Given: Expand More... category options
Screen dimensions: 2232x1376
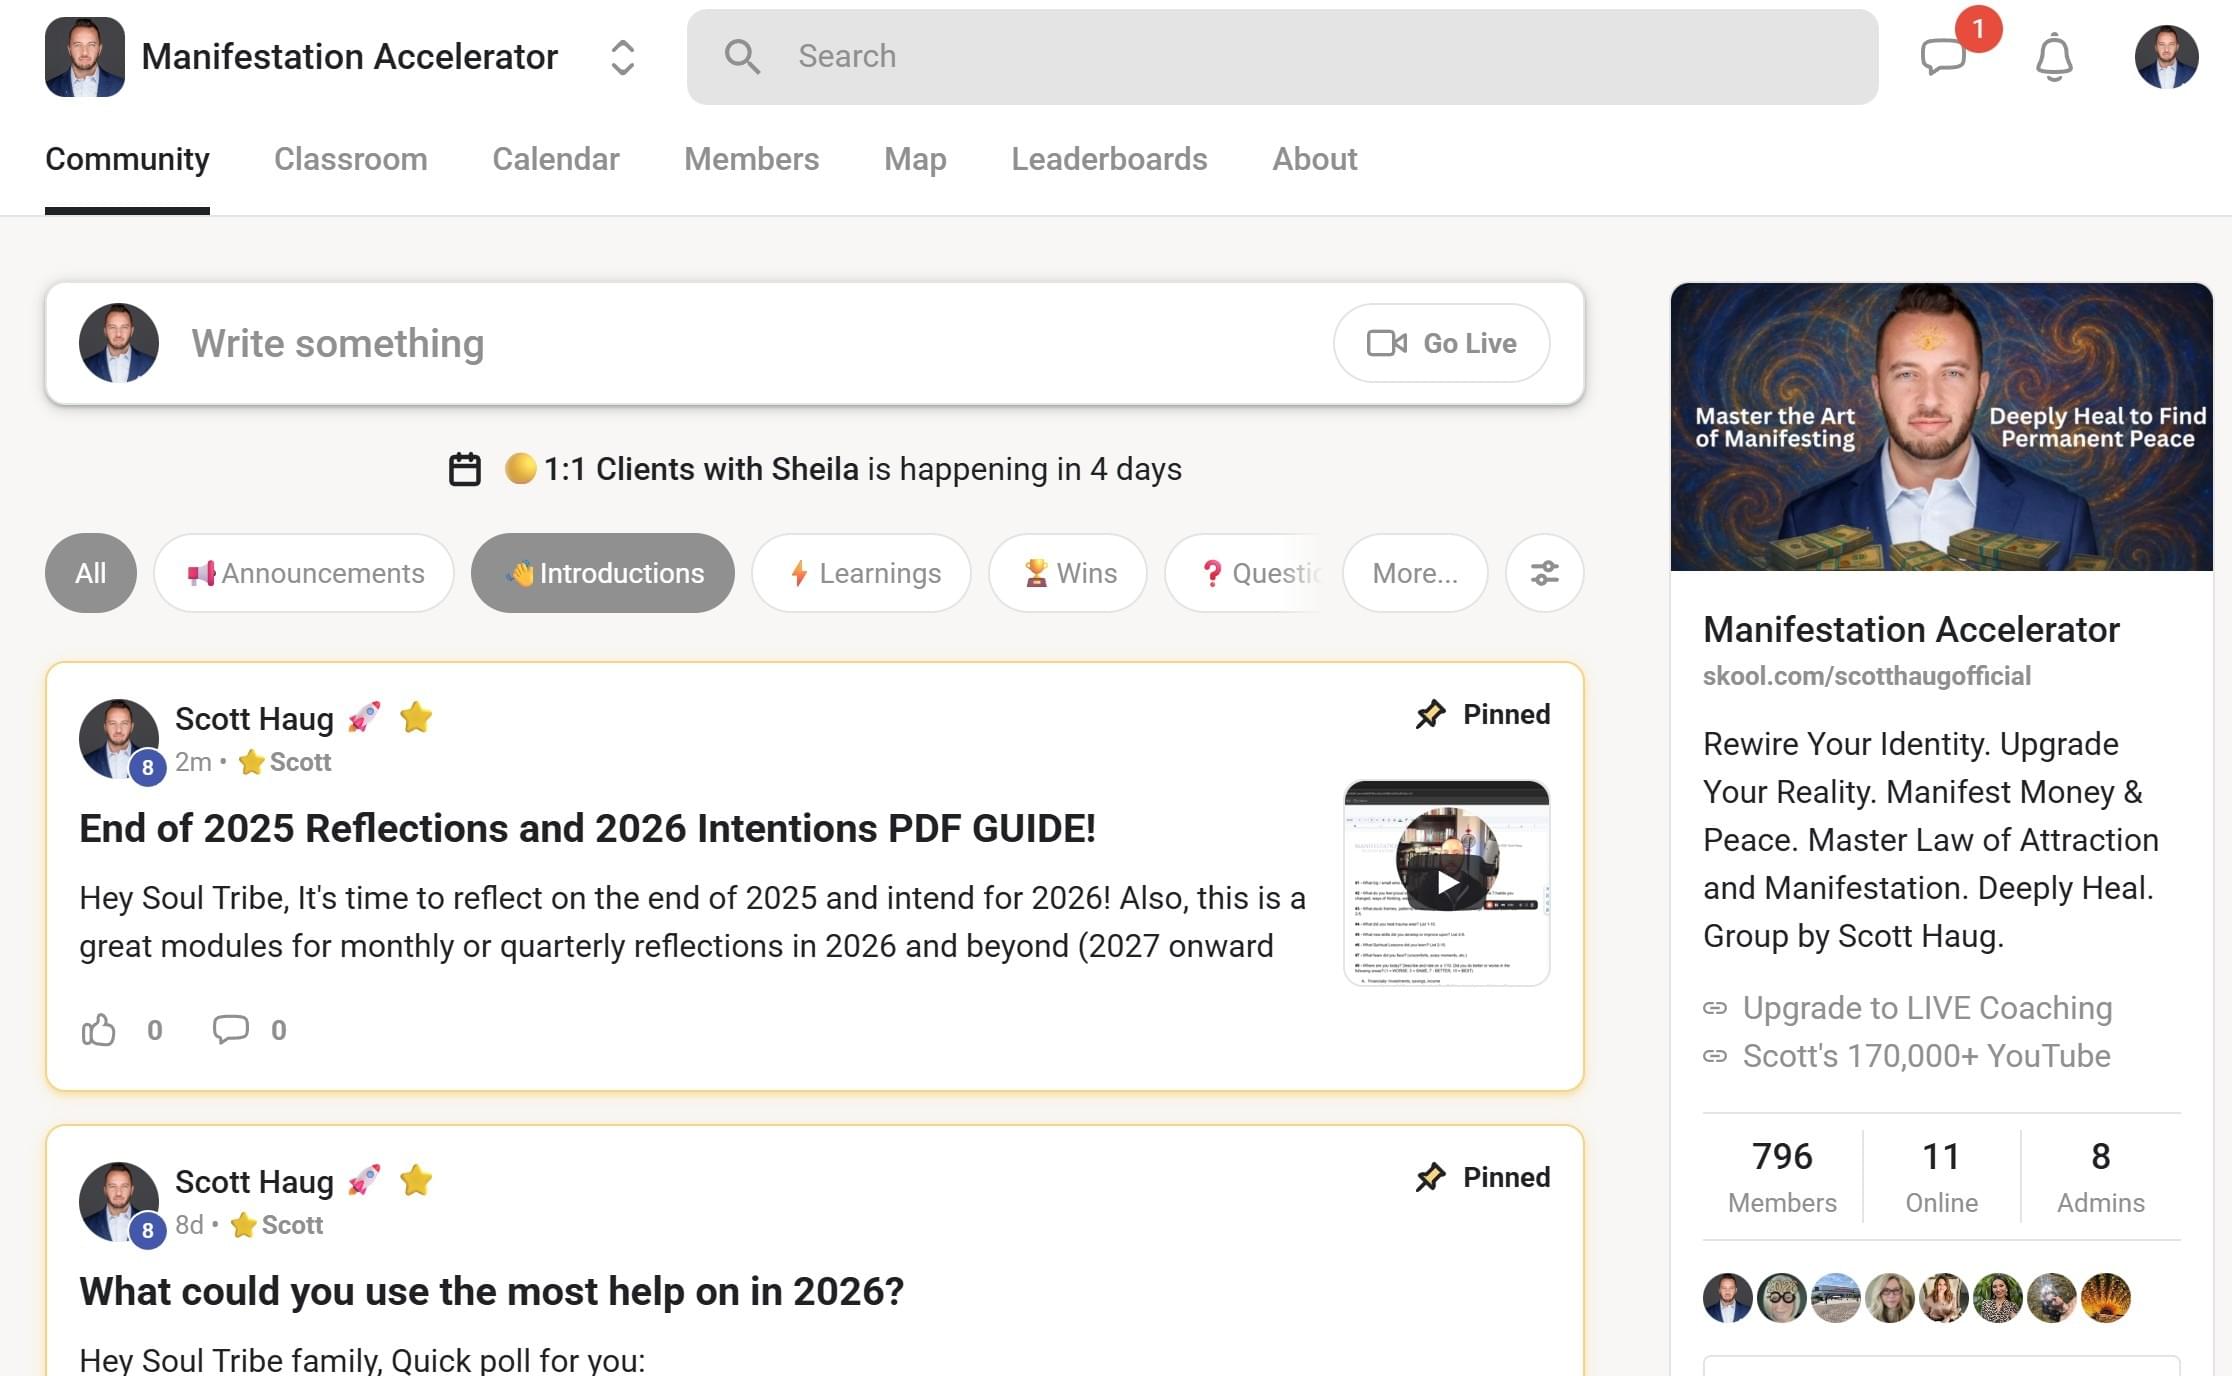Looking at the screenshot, I should 1414,573.
